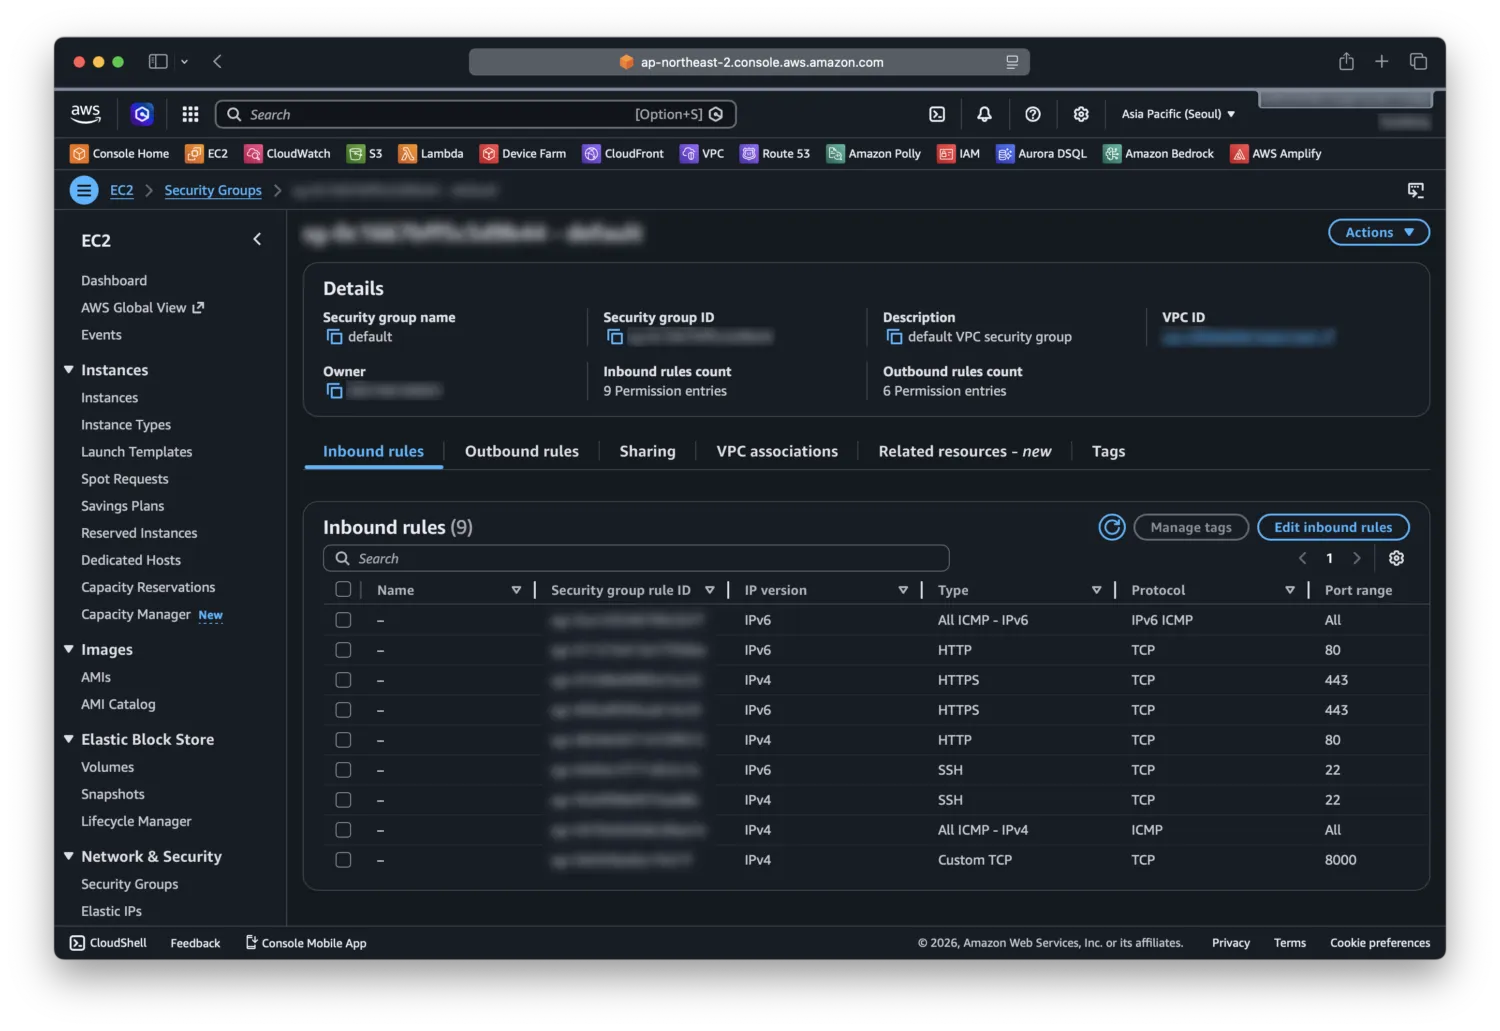Image resolution: width=1500 pixels, height=1031 pixels.
Task: Open the Tags tab
Action: click(x=1108, y=451)
